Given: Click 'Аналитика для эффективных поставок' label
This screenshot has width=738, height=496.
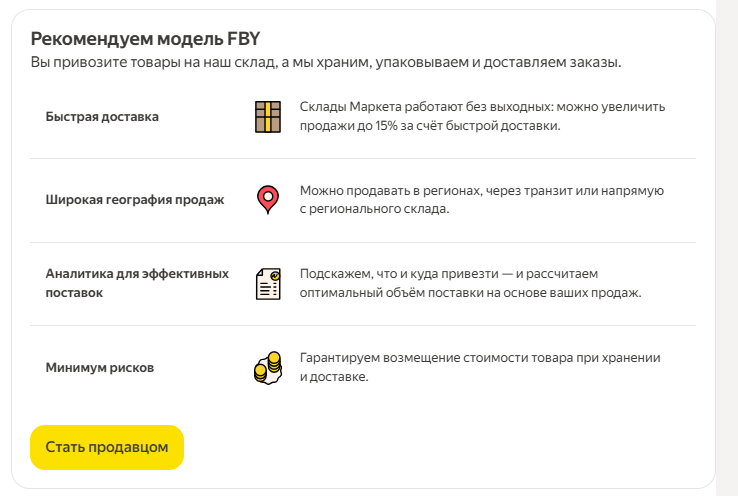Looking at the screenshot, I should (137, 283).
